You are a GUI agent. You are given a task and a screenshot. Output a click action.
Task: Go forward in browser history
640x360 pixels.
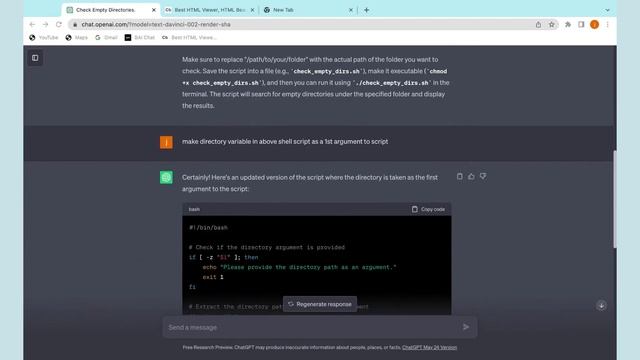pyautogui.click(x=45, y=24)
